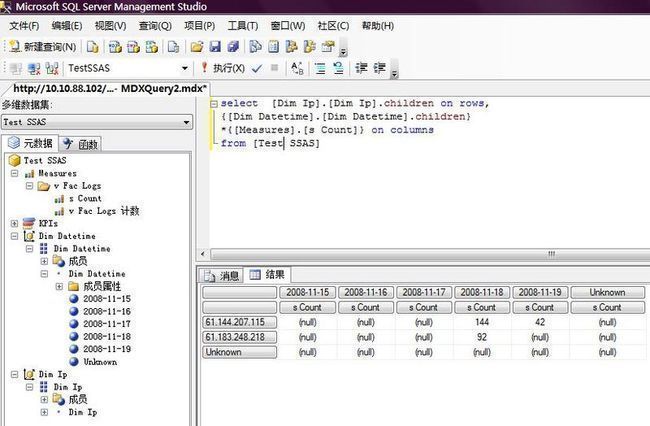Image resolution: width=650 pixels, height=426 pixels.
Task: Switch to the 消息 messages tab
Action: [221, 276]
